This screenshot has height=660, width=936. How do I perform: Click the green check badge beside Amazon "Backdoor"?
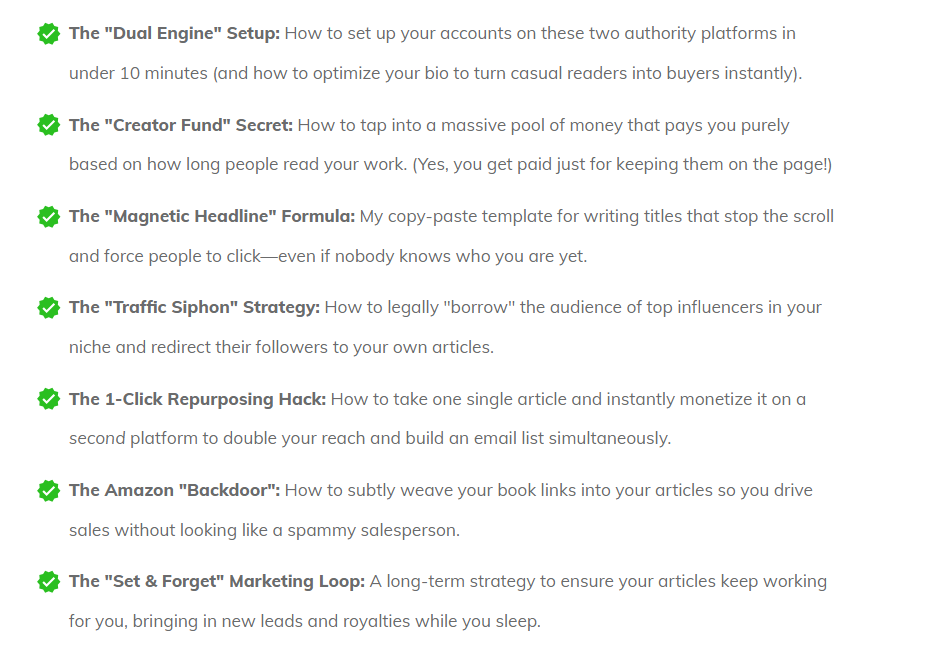point(48,491)
